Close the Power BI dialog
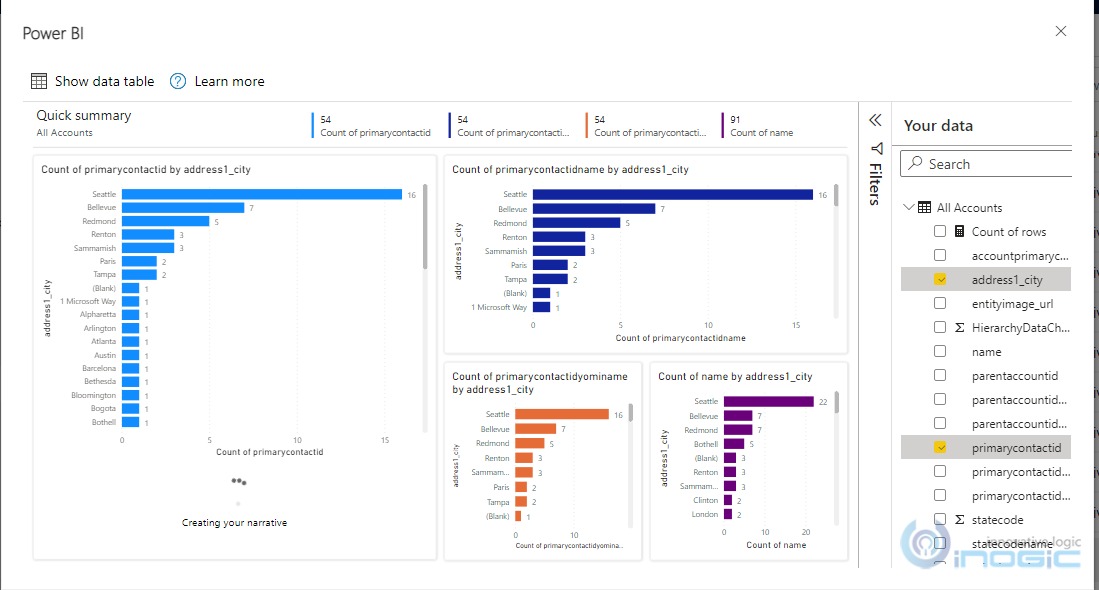Viewport: 1099px width, 590px height. 1061,31
